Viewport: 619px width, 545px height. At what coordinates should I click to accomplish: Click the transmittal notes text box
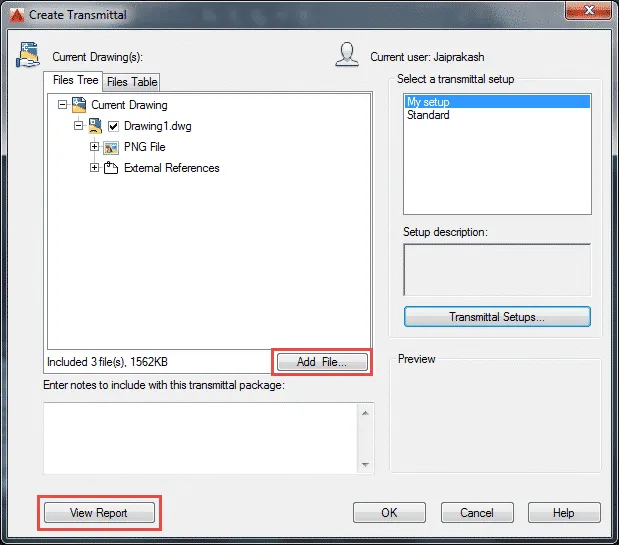point(200,438)
